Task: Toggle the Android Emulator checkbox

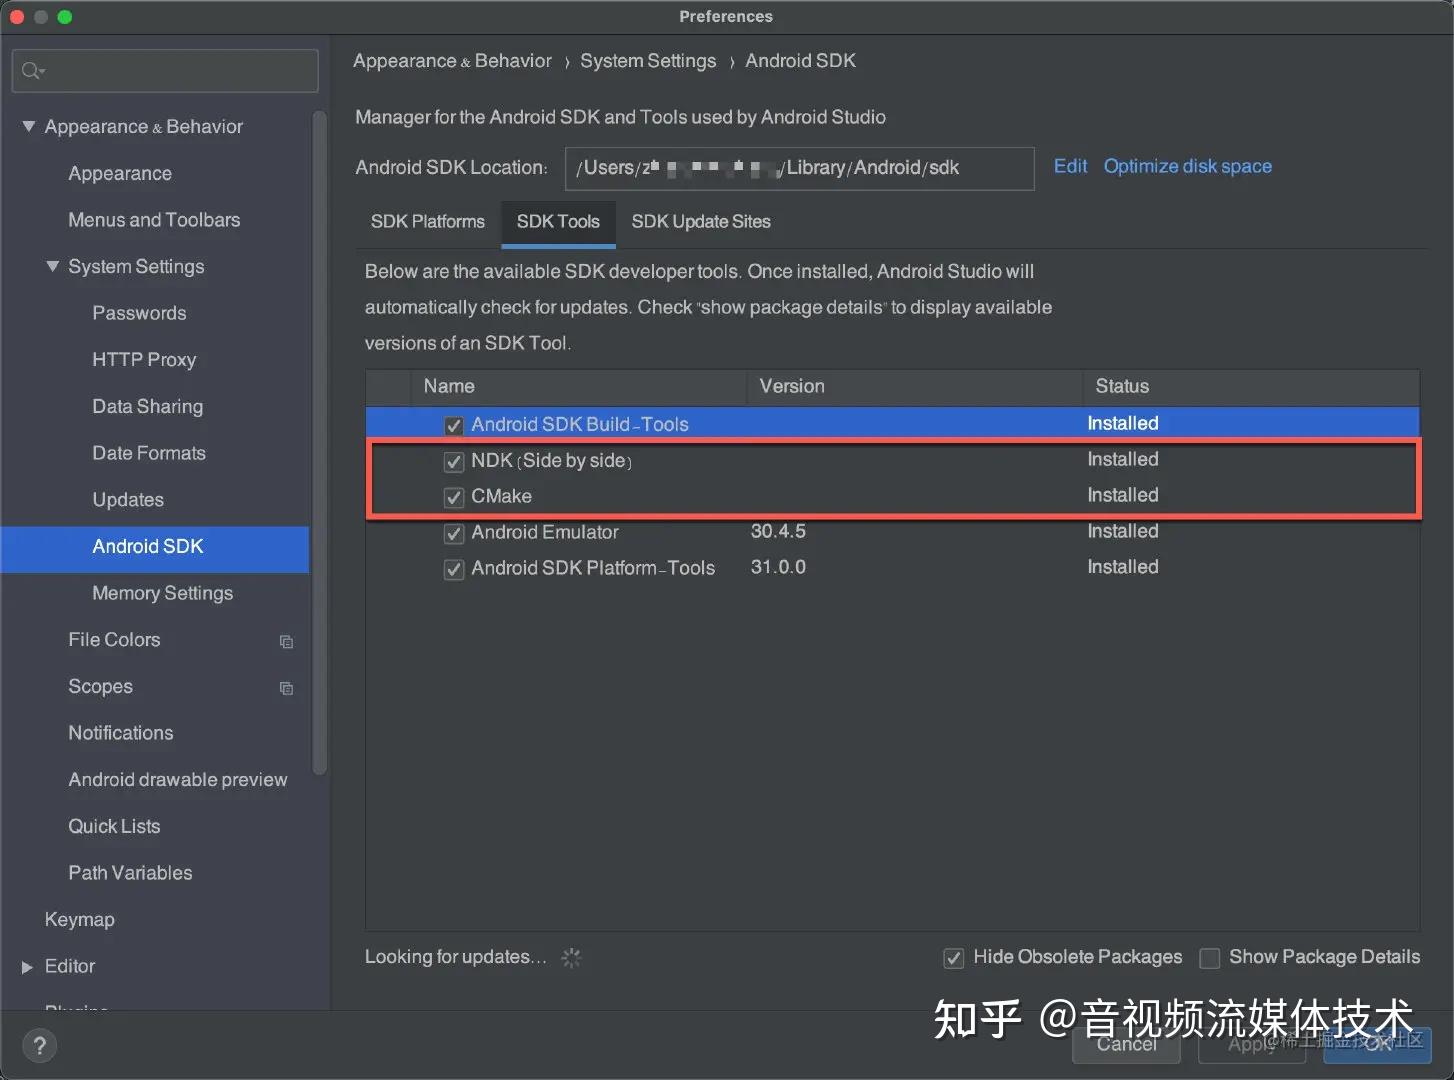Action: pyautogui.click(x=453, y=533)
